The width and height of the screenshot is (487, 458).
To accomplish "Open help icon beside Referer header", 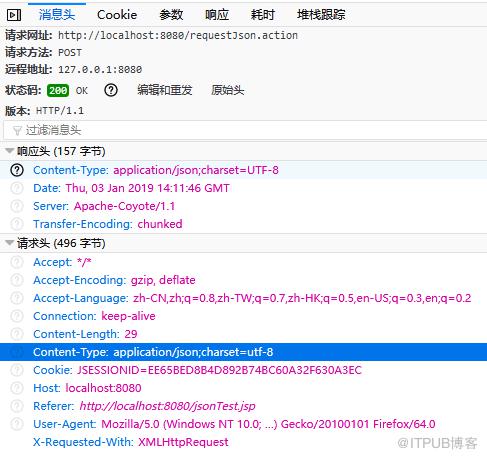I will tap(17, 406).
